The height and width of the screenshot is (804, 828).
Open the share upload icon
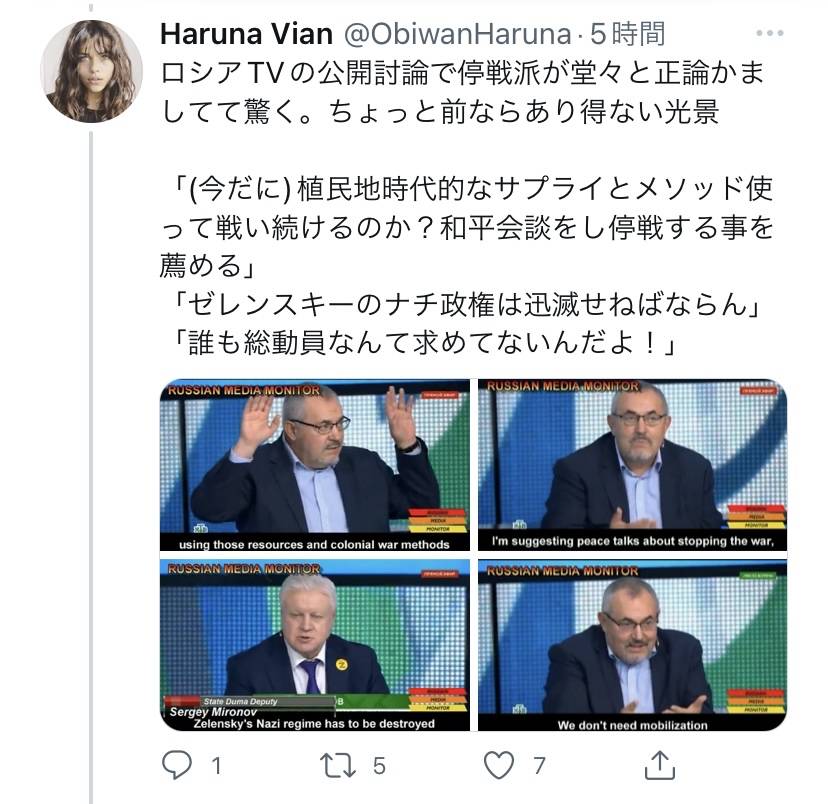pos(660,764)
